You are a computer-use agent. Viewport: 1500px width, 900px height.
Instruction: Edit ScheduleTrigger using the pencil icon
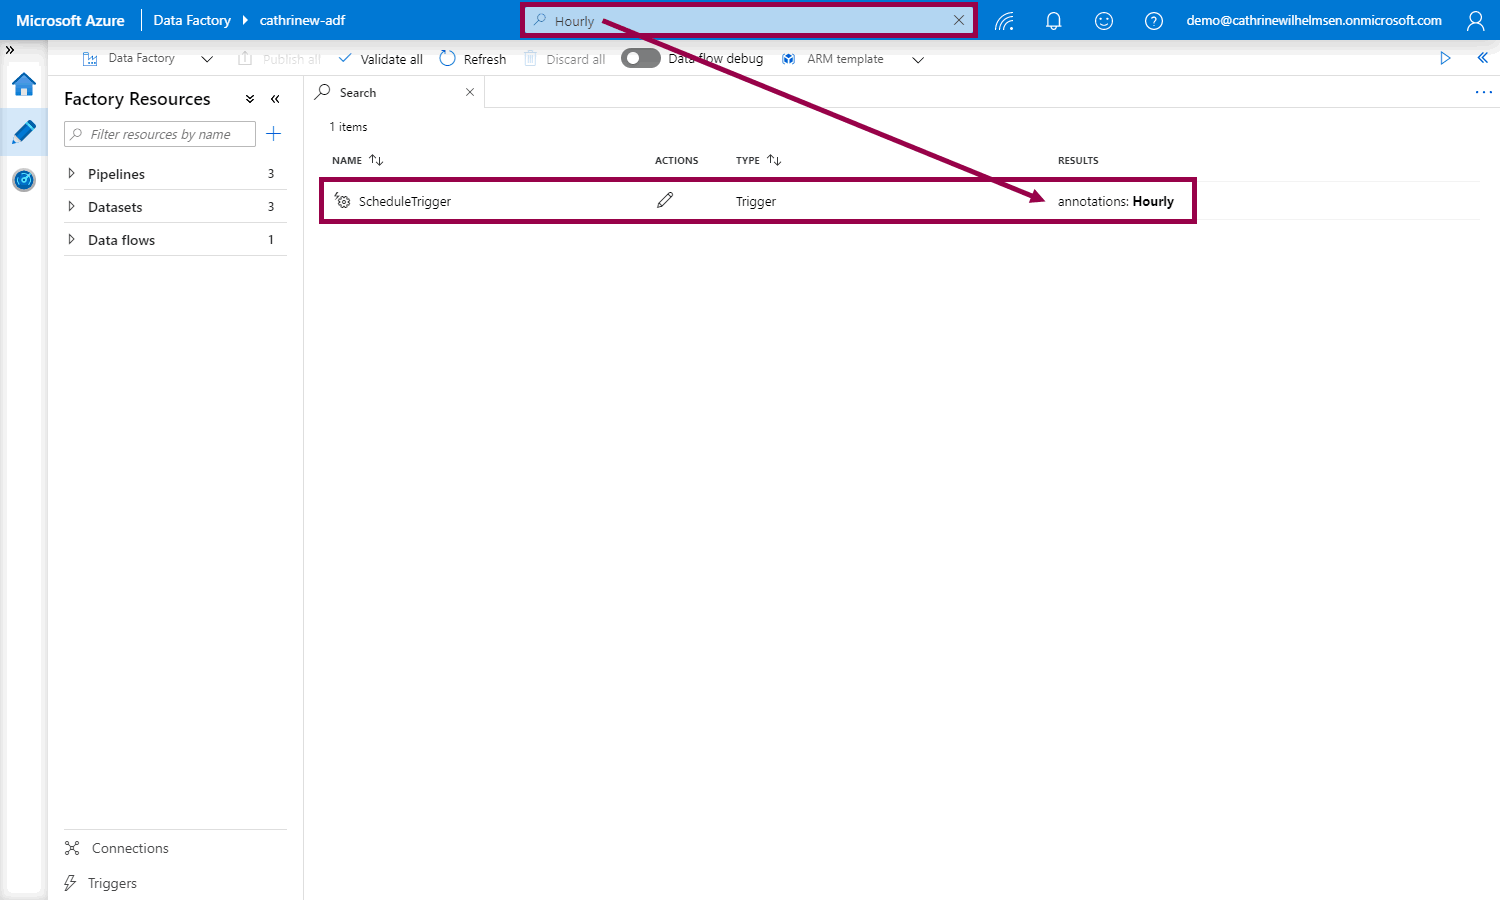[665, 201]
